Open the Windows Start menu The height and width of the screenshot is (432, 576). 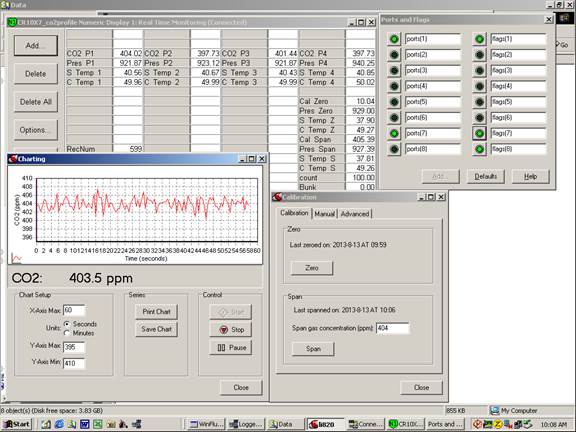17,424
